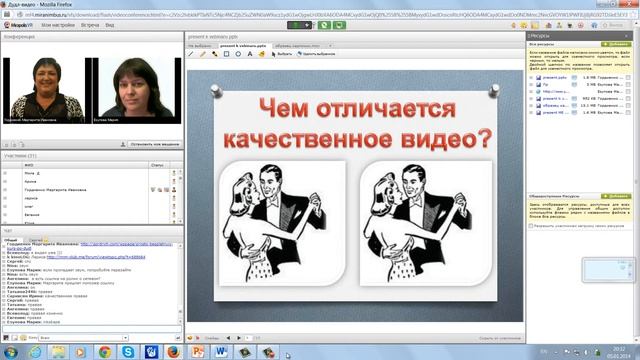The height and width of the screenshot is (360, 640).
Task: Open the chat recipient 'Всем' dropdown
Action: coord(83,338)
